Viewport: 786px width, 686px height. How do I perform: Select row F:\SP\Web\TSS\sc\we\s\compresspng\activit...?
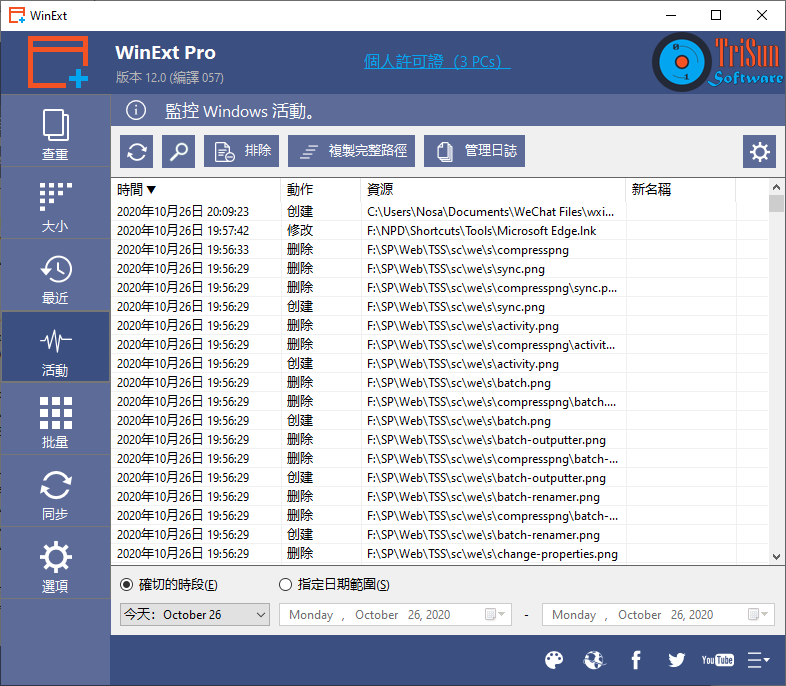click(440, 345)
